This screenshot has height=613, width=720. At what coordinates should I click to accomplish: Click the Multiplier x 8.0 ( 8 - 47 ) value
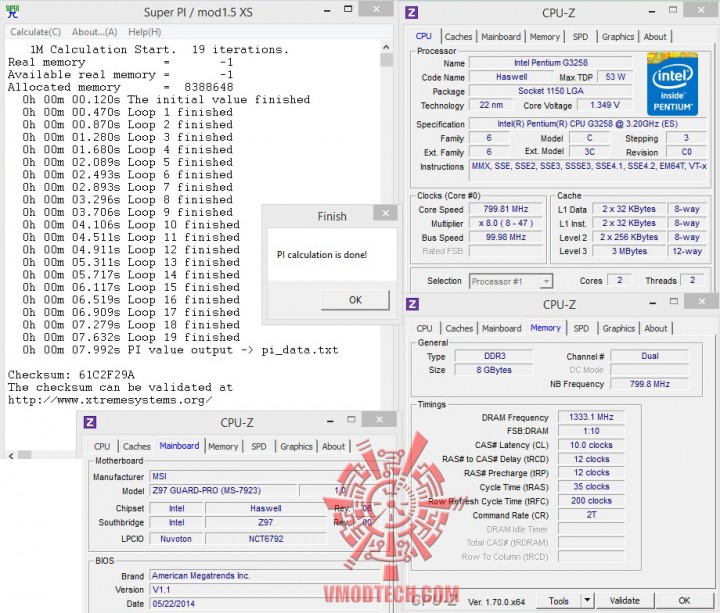point(506,223)
